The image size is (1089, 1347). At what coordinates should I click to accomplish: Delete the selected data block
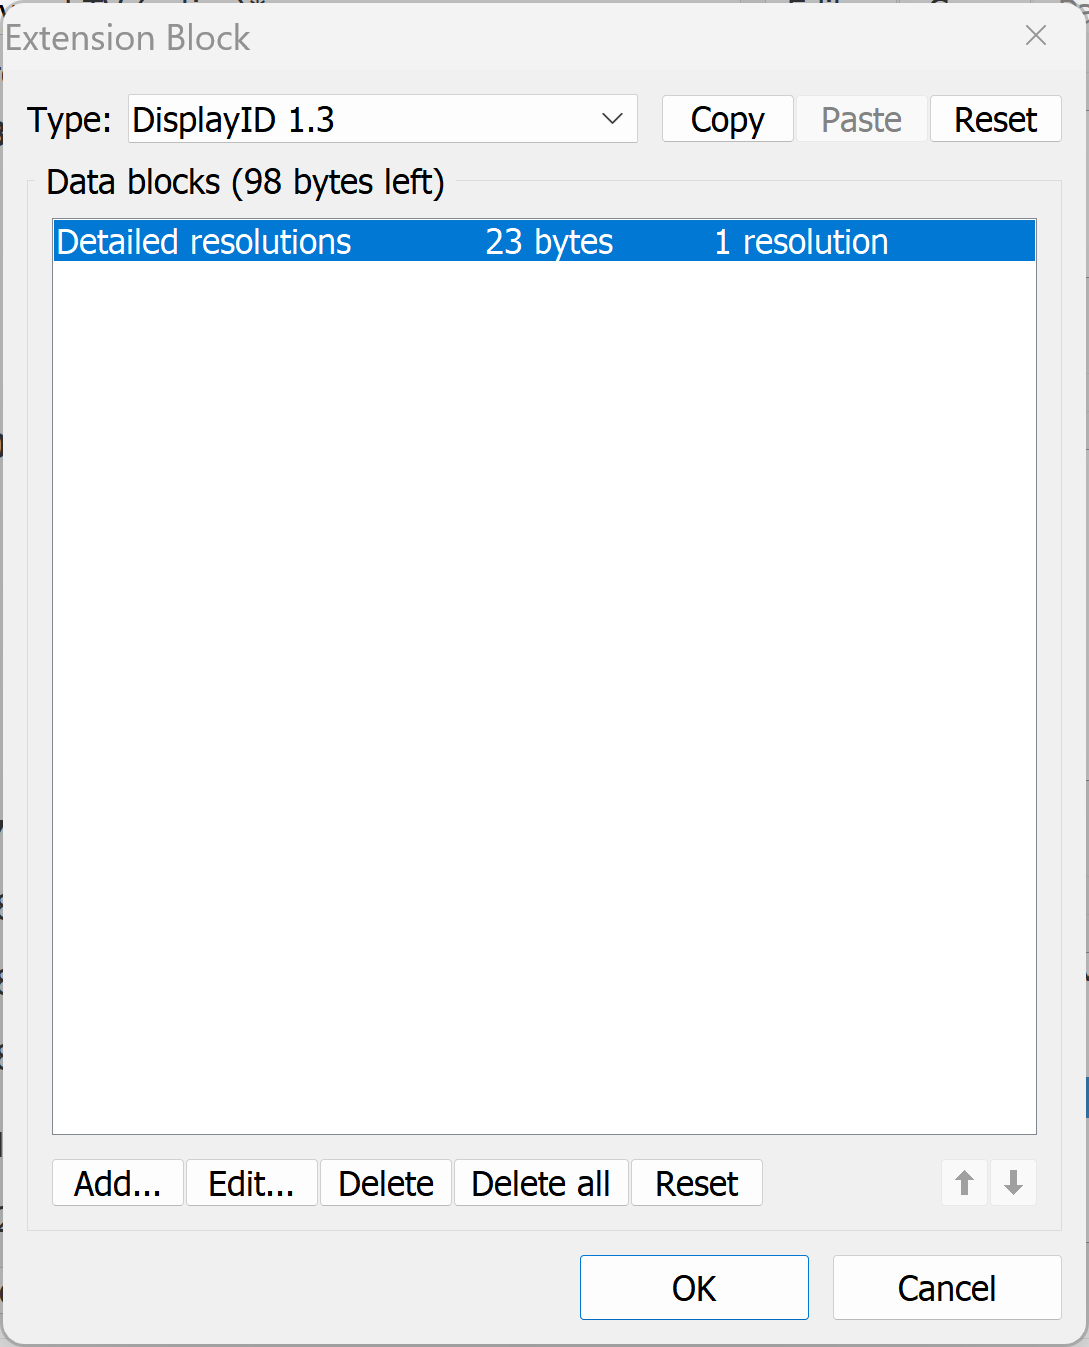tap(386, 1183)
